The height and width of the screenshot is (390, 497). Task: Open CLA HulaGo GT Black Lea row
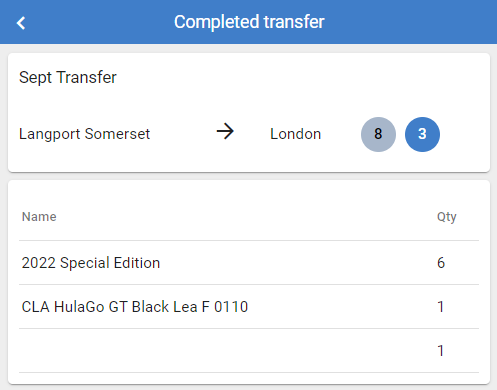pyautogui.click(x=249, y=307)
